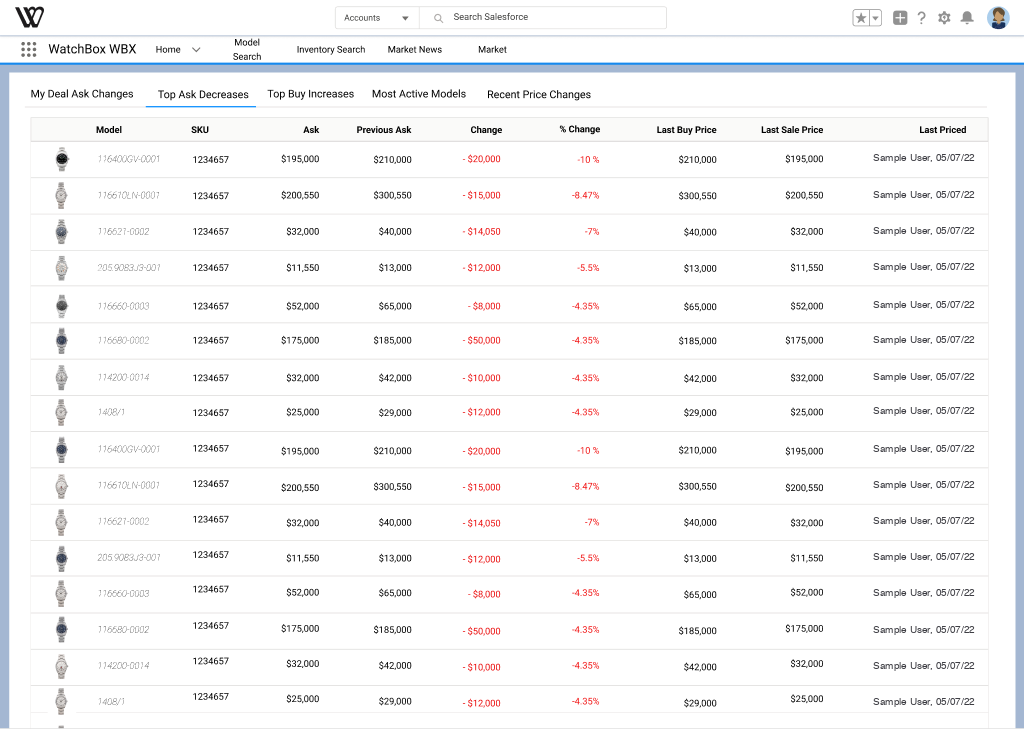Expand the Home tab chevron
Viewport: 1024px width, 729px height.
196,50
